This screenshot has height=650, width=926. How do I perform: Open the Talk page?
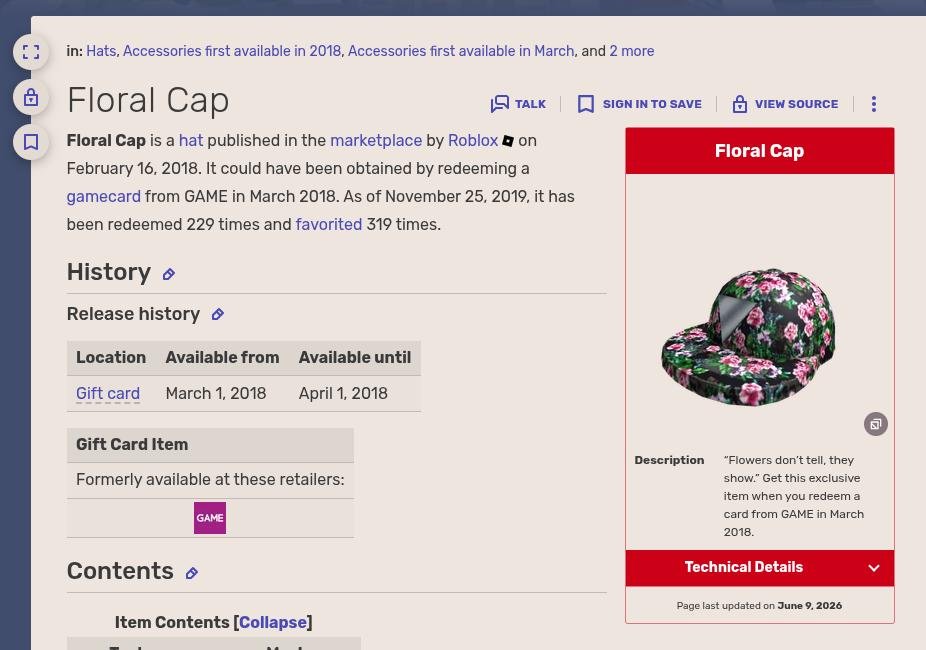tap(518, 104)
